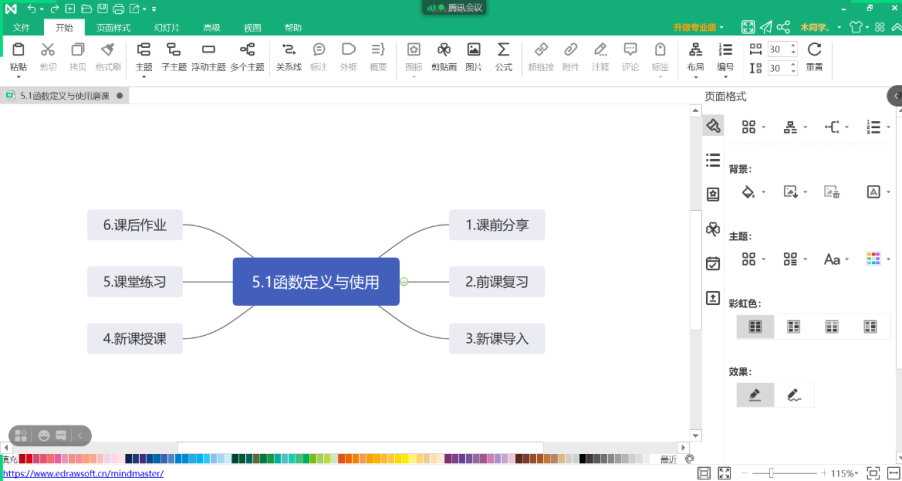This screenshot has height=481, width=902.
Task: Select first rainbow color mode
Action: tap(755, 327)
